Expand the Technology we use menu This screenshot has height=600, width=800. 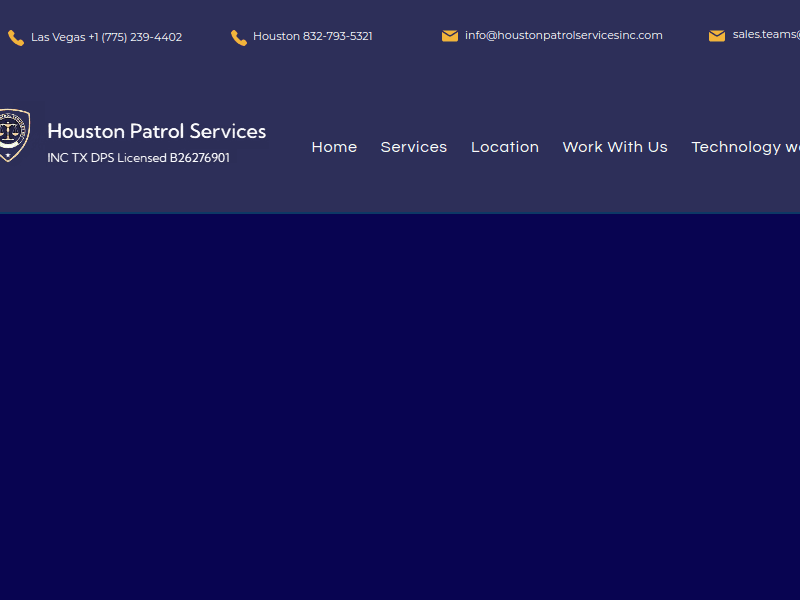[x=745, y=147]
